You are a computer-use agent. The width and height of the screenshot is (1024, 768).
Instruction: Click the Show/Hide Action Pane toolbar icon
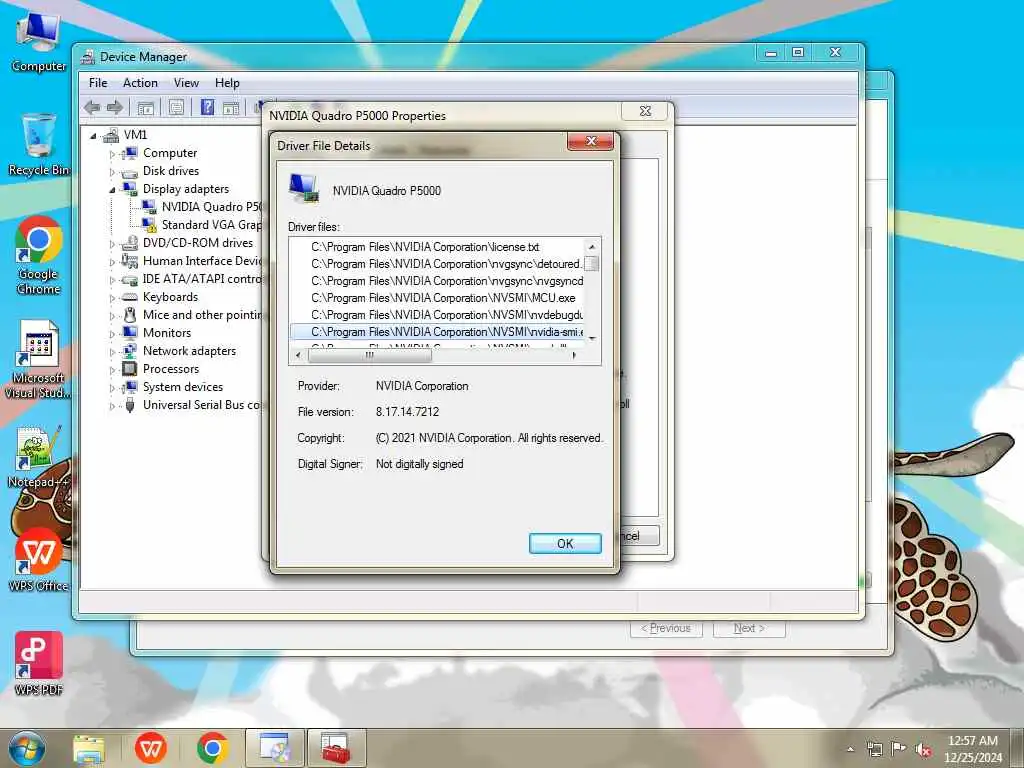(x=231, y=108)
